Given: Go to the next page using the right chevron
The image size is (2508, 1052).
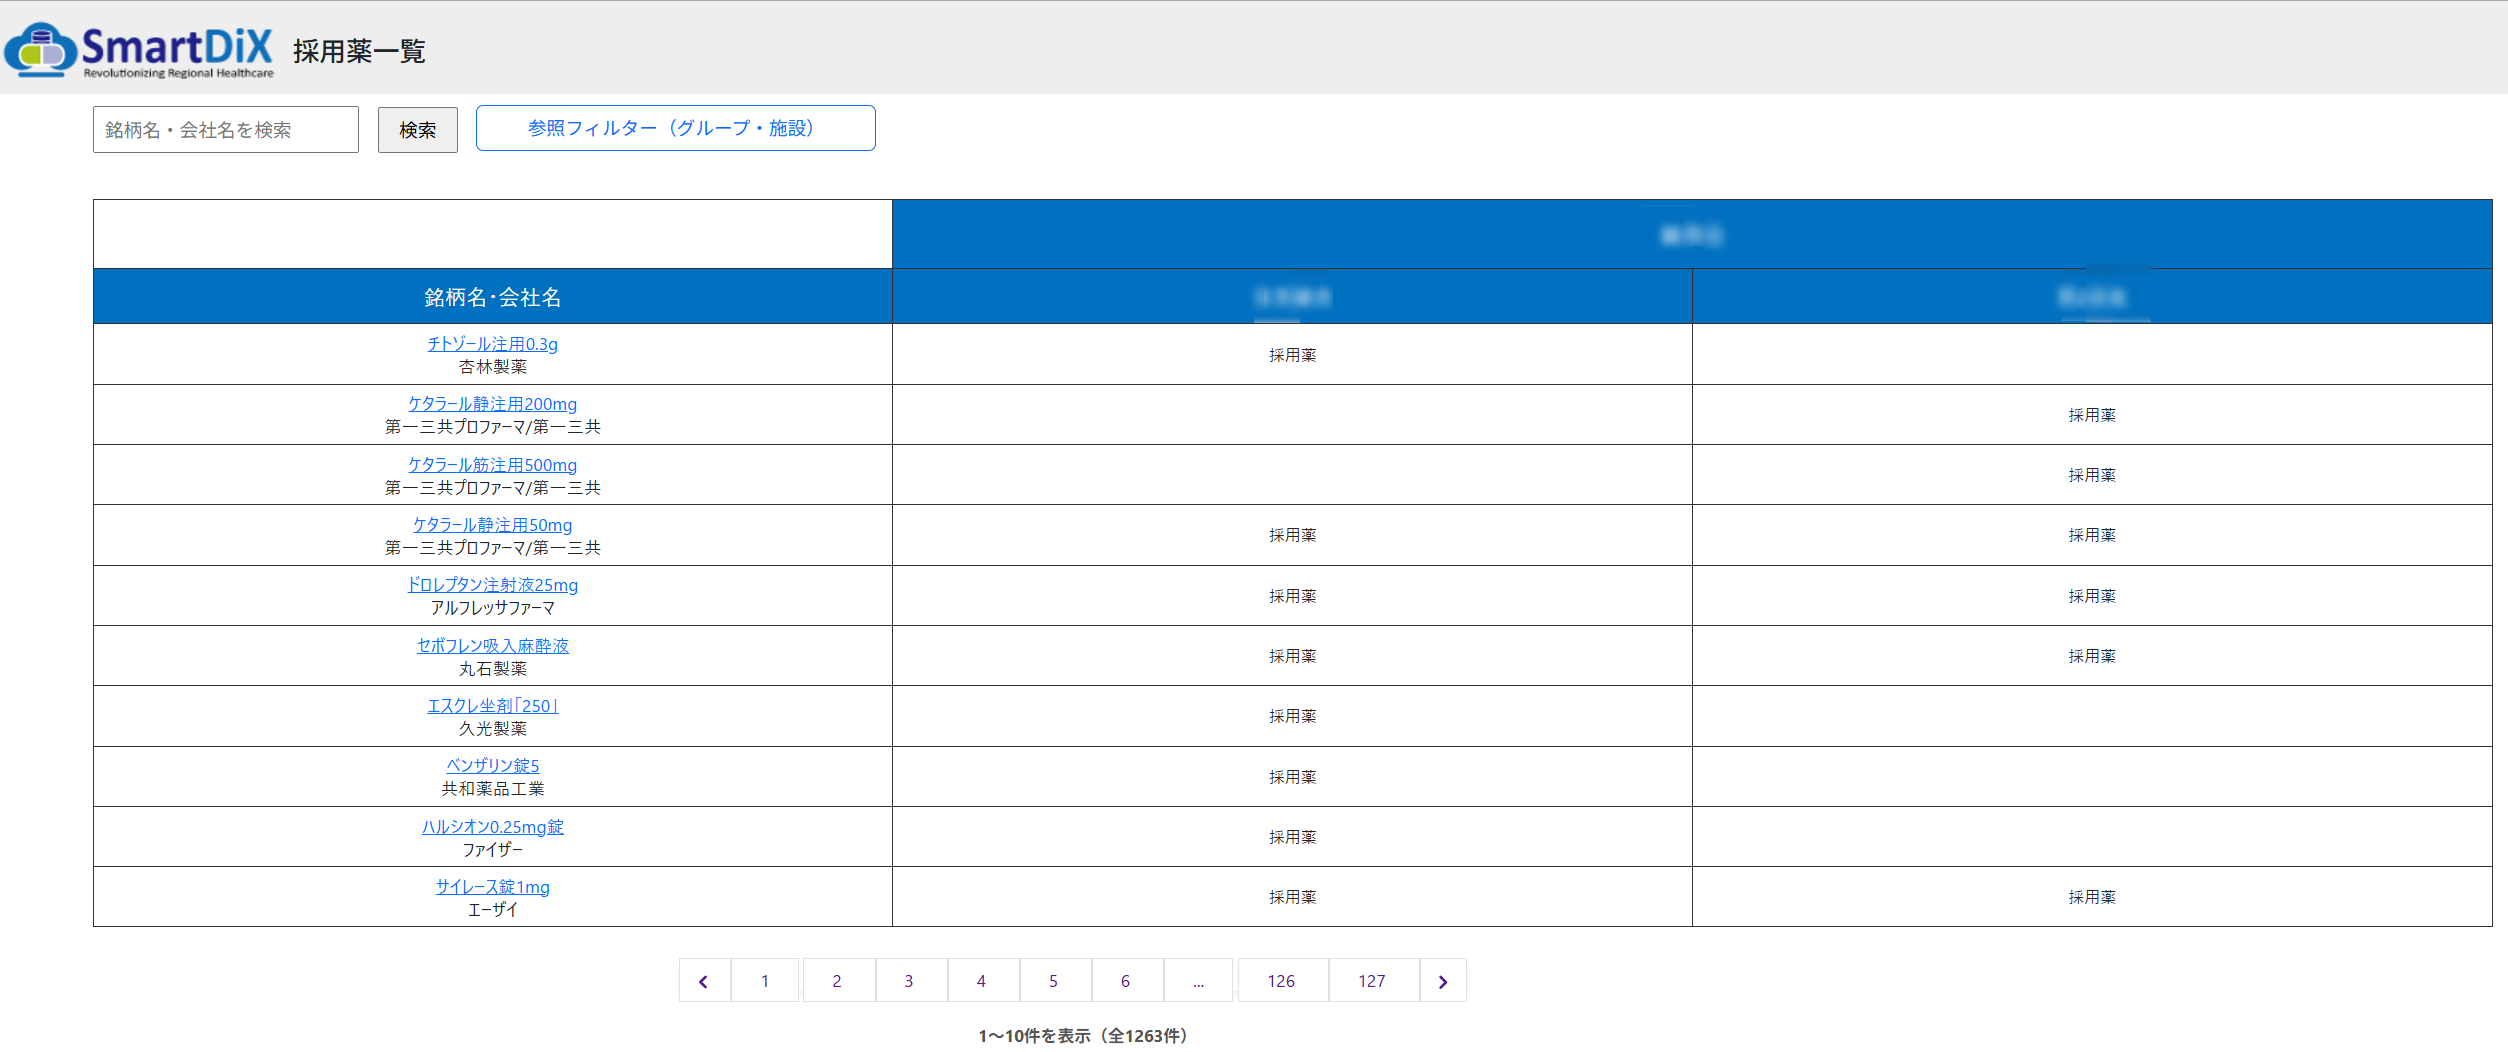Looking at the screenshot, I should [1443, 981].
